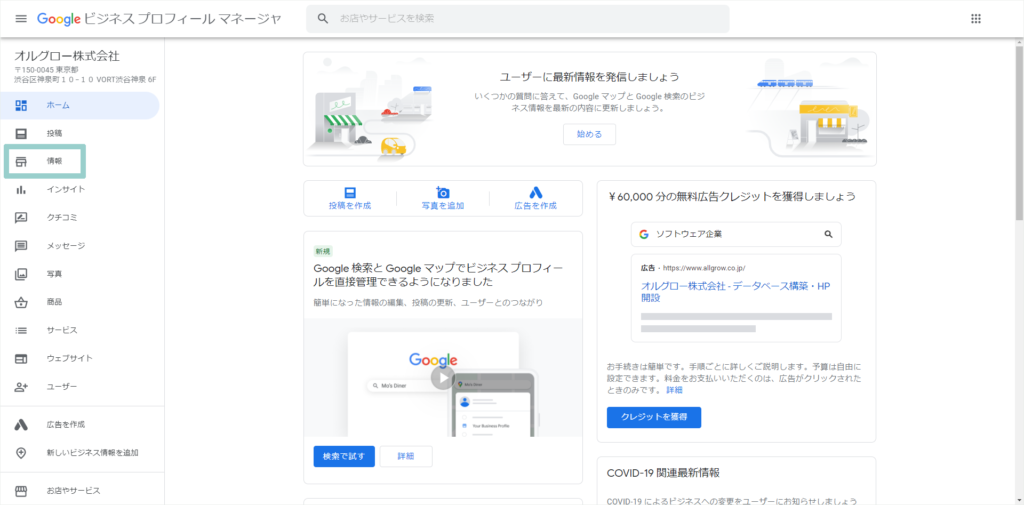This screenshot has height=505, width=1024.
Task: Click ユーザーに最新情報を発信しましょう heading
Action: (589, 77)
